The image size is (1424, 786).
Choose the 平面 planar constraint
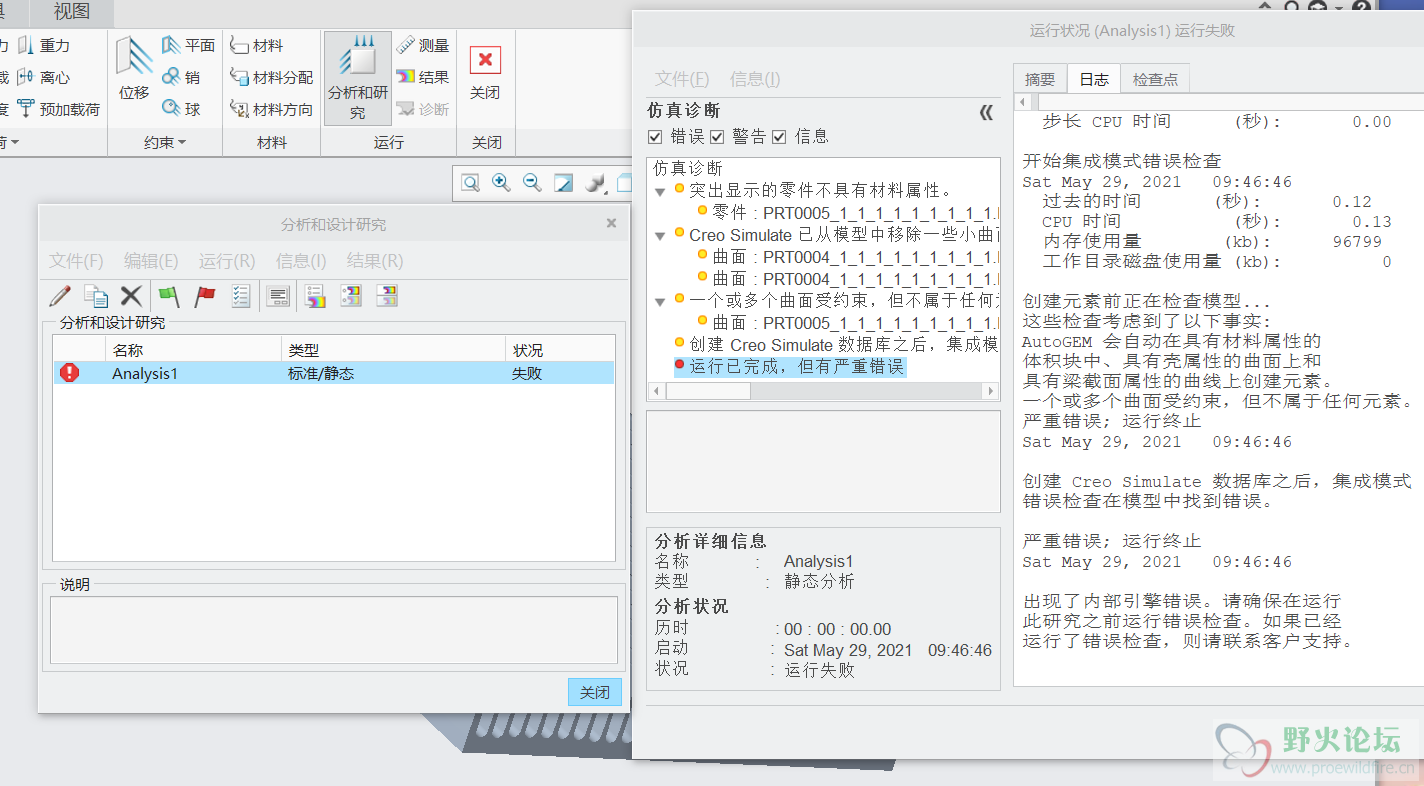[189, 45]
